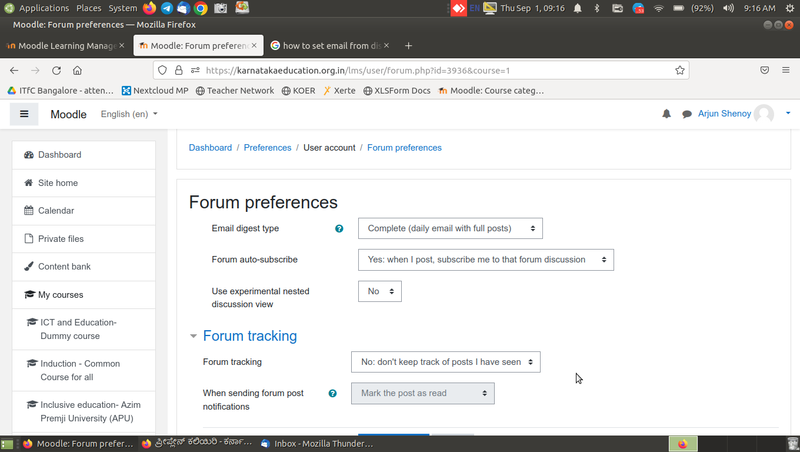This screenshot has height=452, width=800.
Task: Open ICT and Education Dummy course
Action: tap(84, 330)
